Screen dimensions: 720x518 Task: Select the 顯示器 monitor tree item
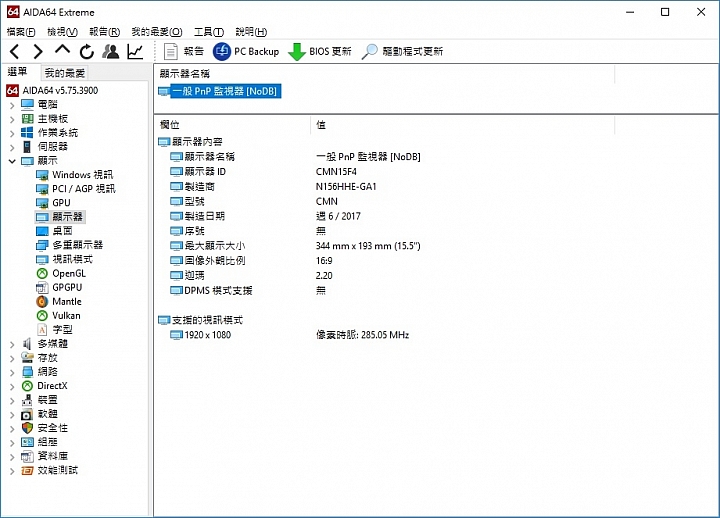point(67,216)
